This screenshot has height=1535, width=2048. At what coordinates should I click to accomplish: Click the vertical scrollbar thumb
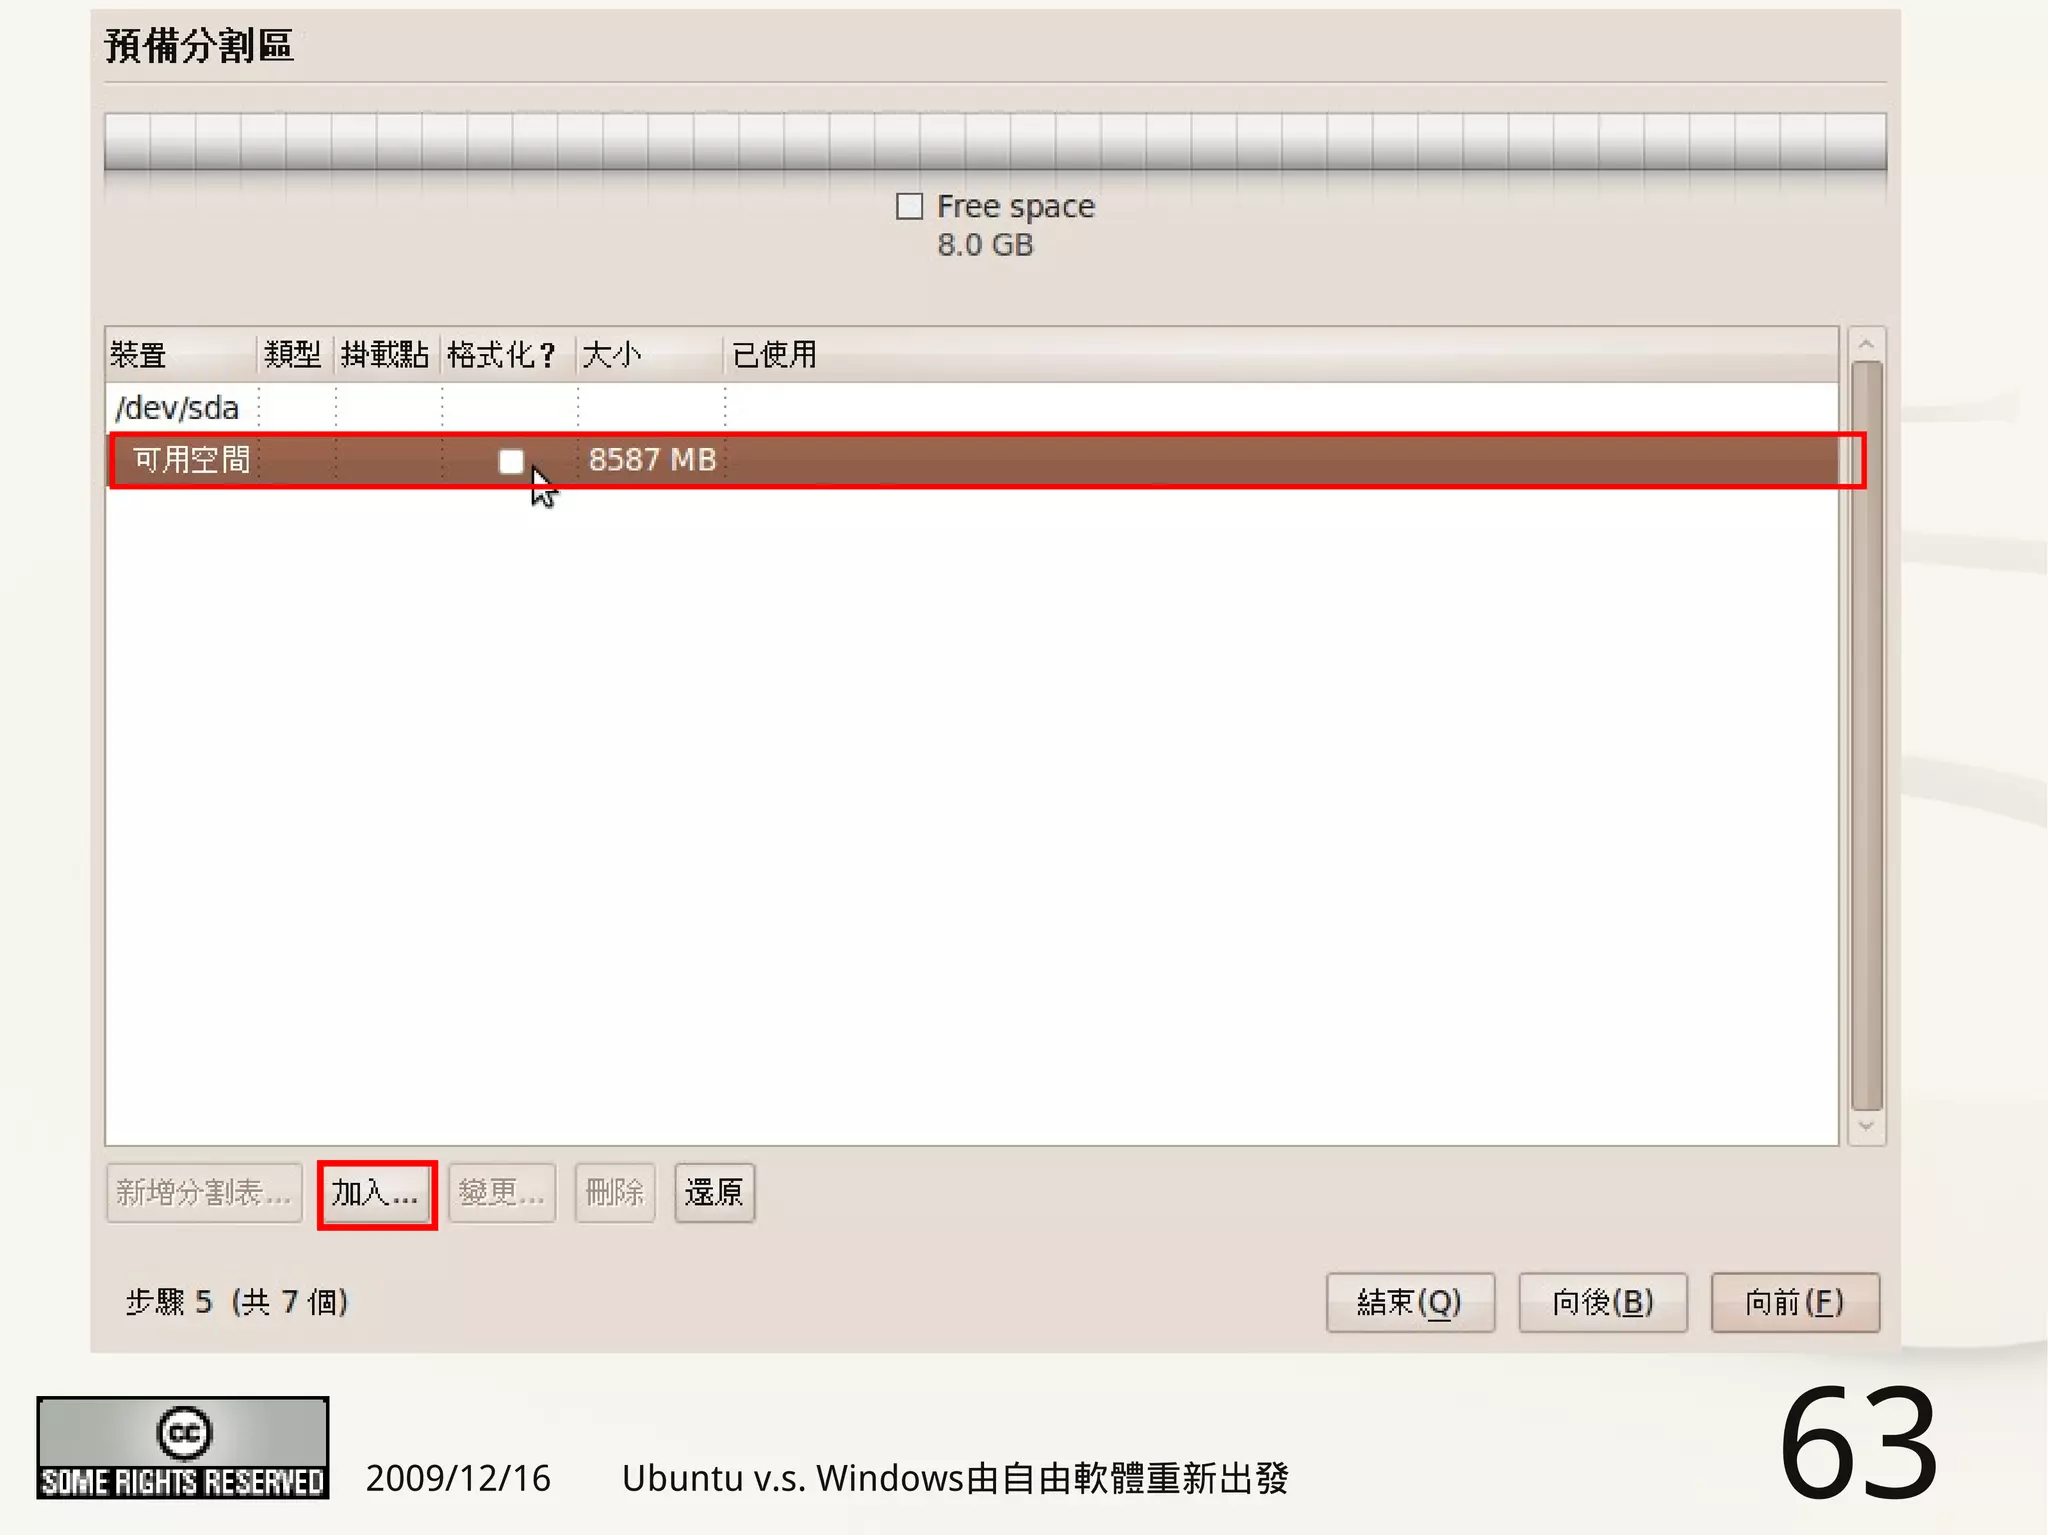(1866, 736)
